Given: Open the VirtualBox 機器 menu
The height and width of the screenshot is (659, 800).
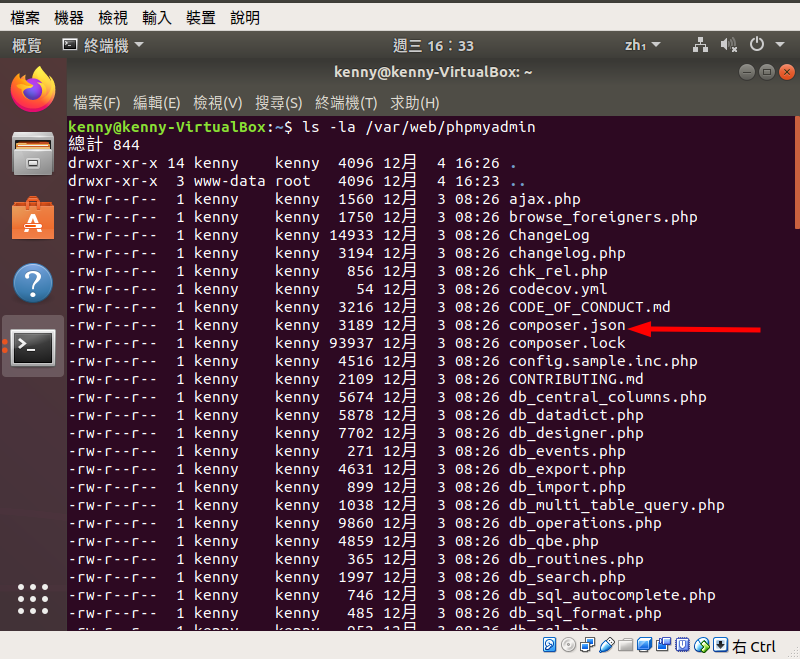Looking at the screenshot, I should coord(69,18).
